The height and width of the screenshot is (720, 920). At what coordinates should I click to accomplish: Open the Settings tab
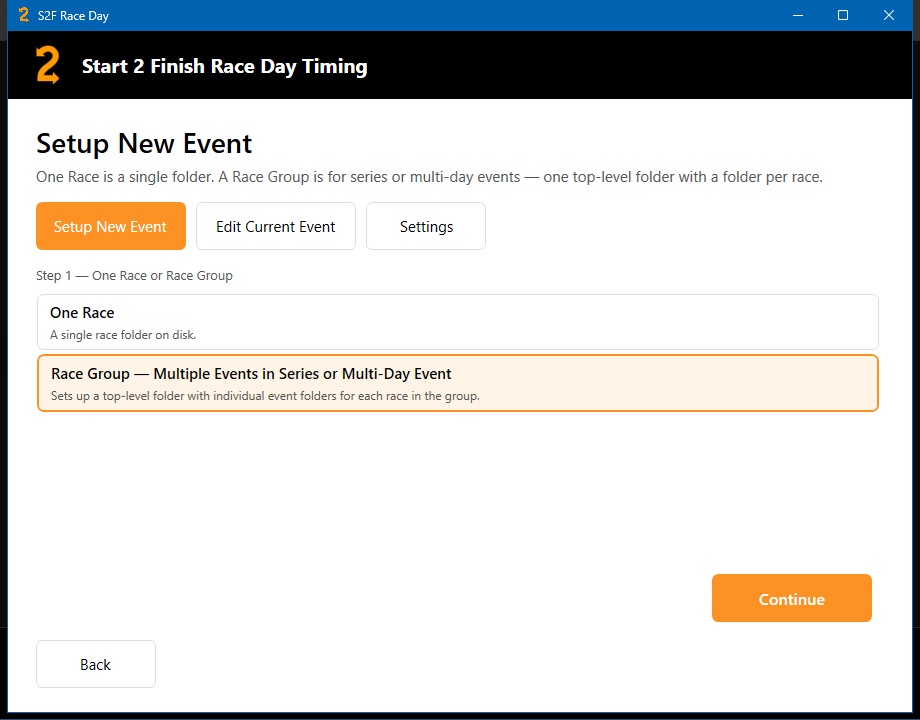tap(426, 226)
